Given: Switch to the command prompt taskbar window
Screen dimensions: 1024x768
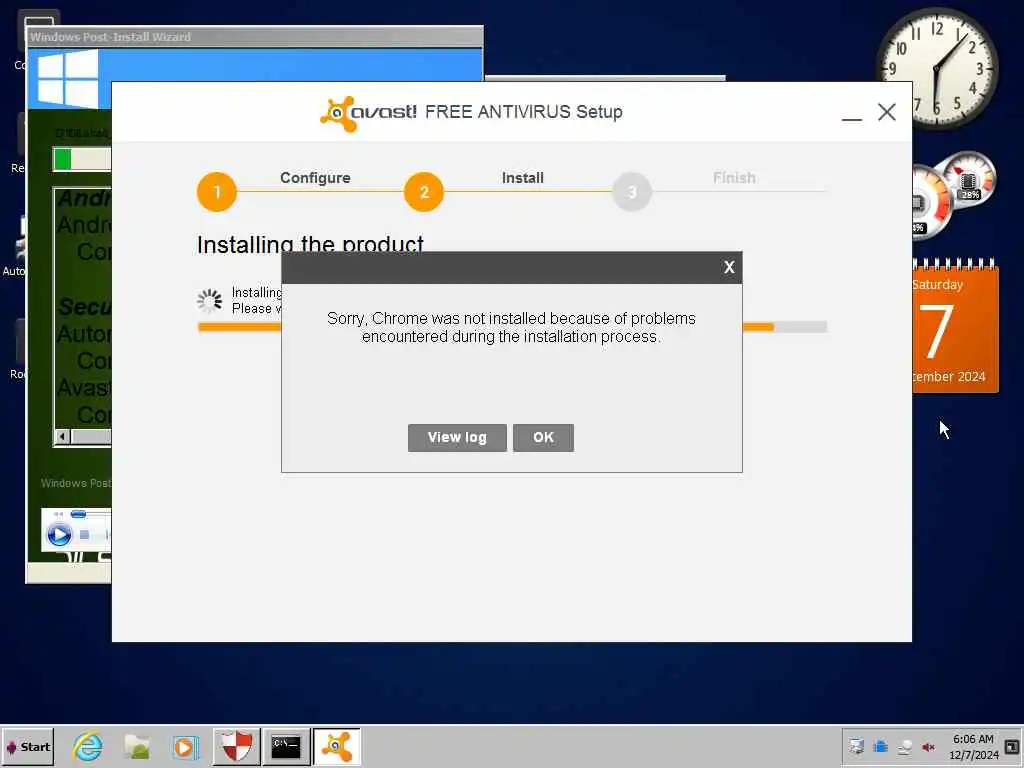Looking at the screenshot, I should [286, 746].
